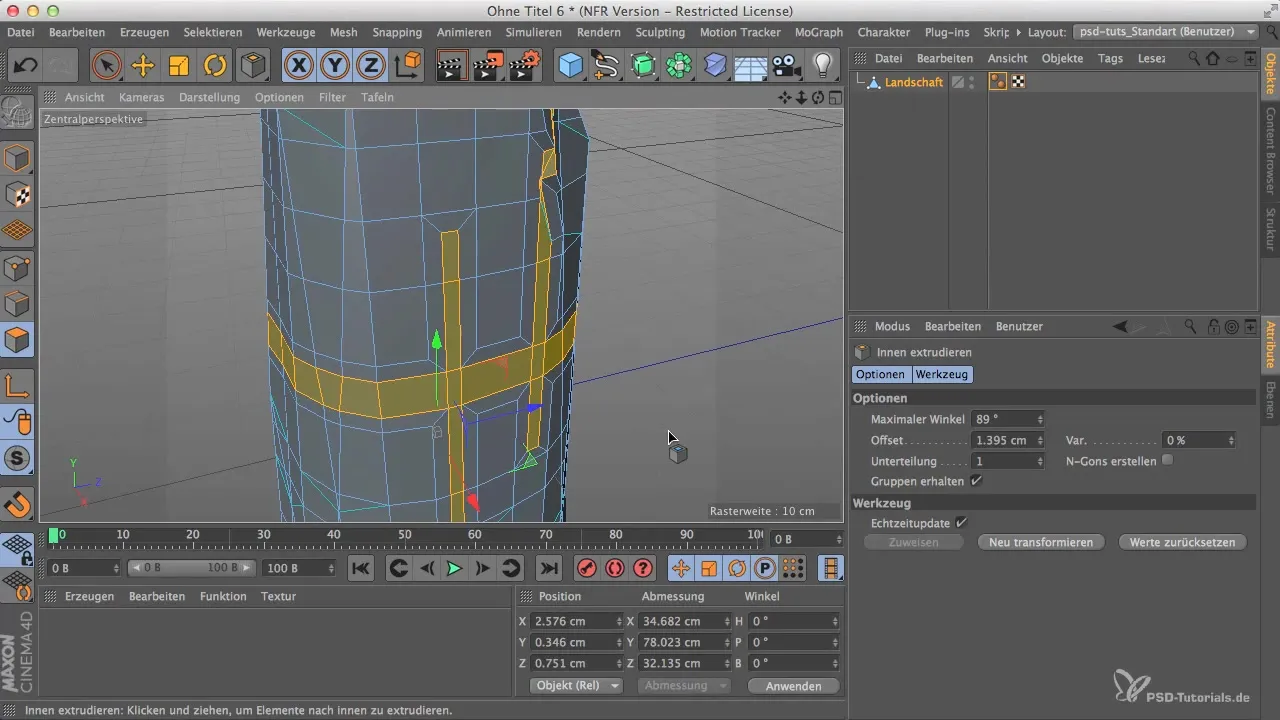Select the Rotate tool
Image resolution: width=1280 pixels, height=720 pixels.
[215, 66]
